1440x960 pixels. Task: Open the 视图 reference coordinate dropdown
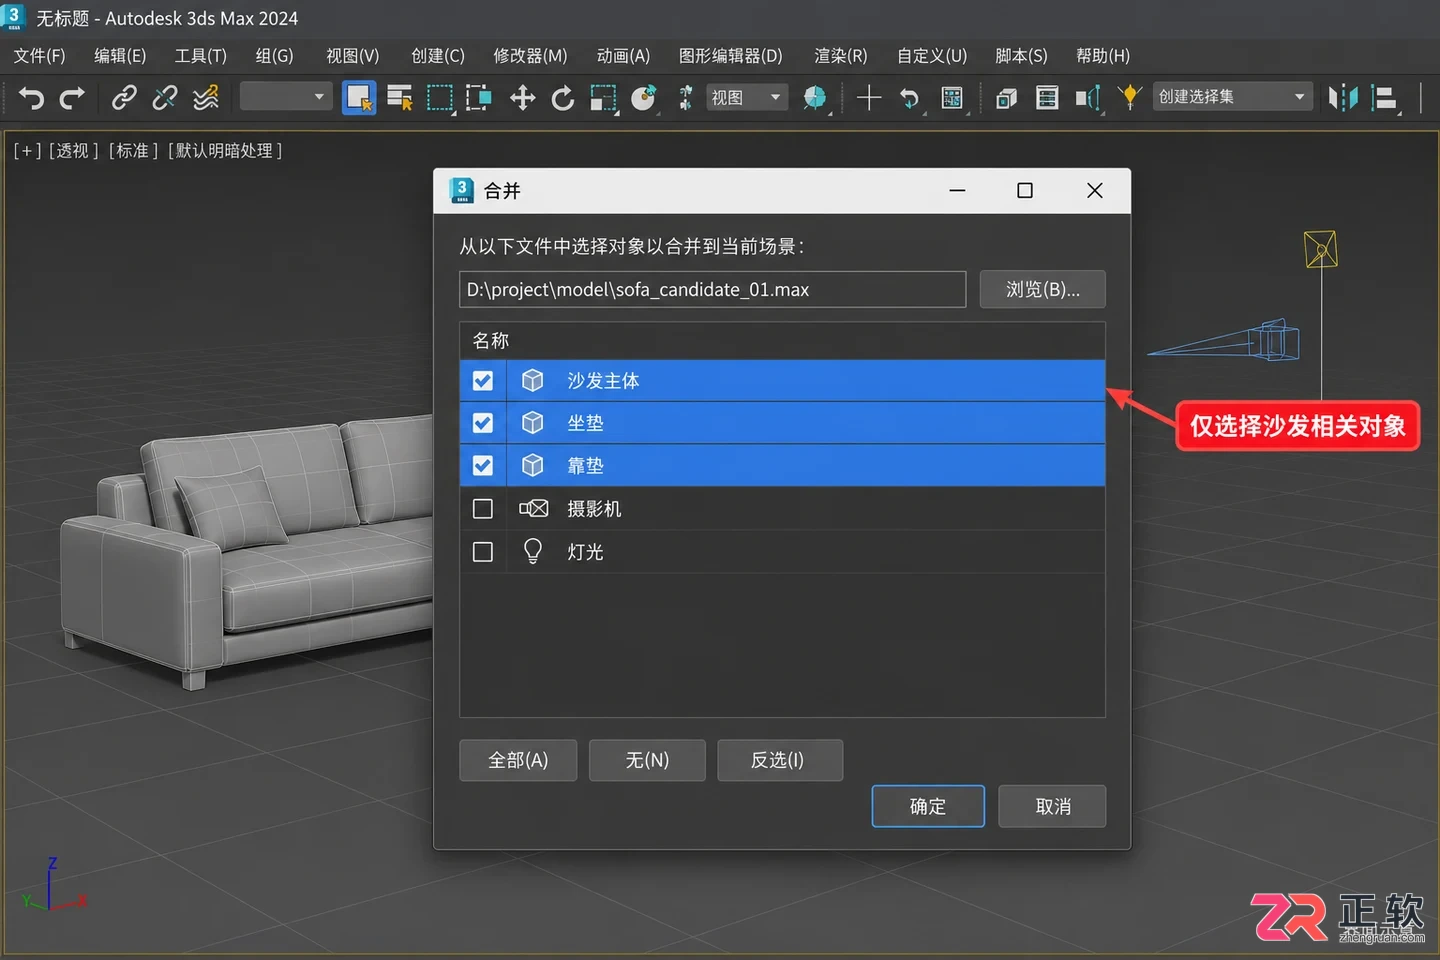point(747,97)
